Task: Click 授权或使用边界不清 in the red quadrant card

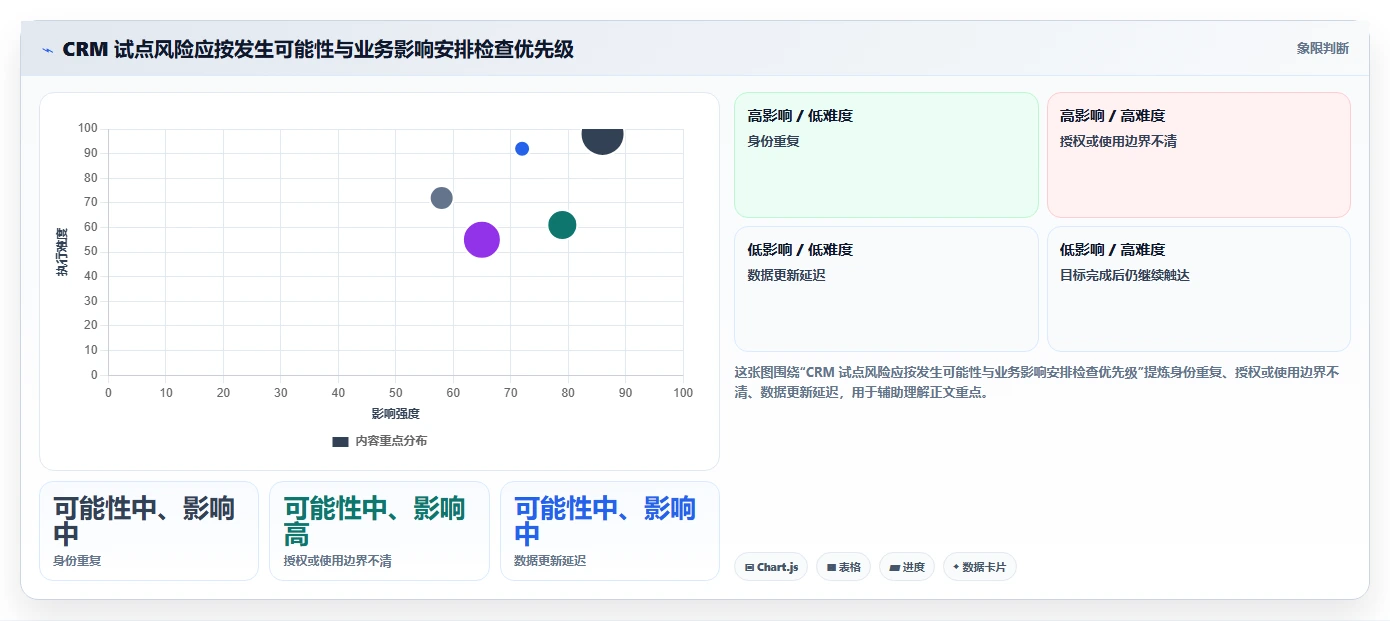Action: pos(1118,141)
